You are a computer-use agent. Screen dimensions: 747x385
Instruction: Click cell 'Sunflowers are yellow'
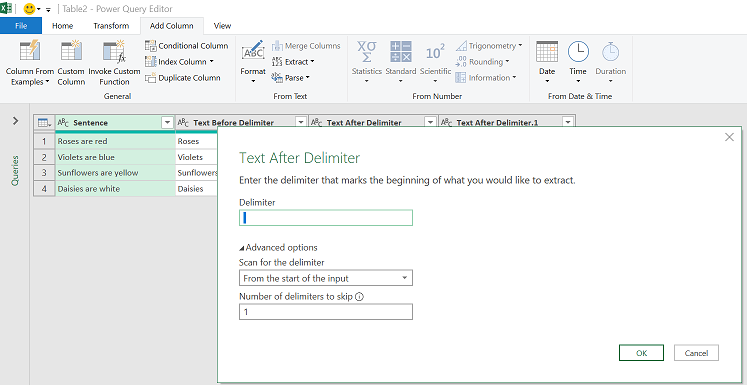(115, 173)
